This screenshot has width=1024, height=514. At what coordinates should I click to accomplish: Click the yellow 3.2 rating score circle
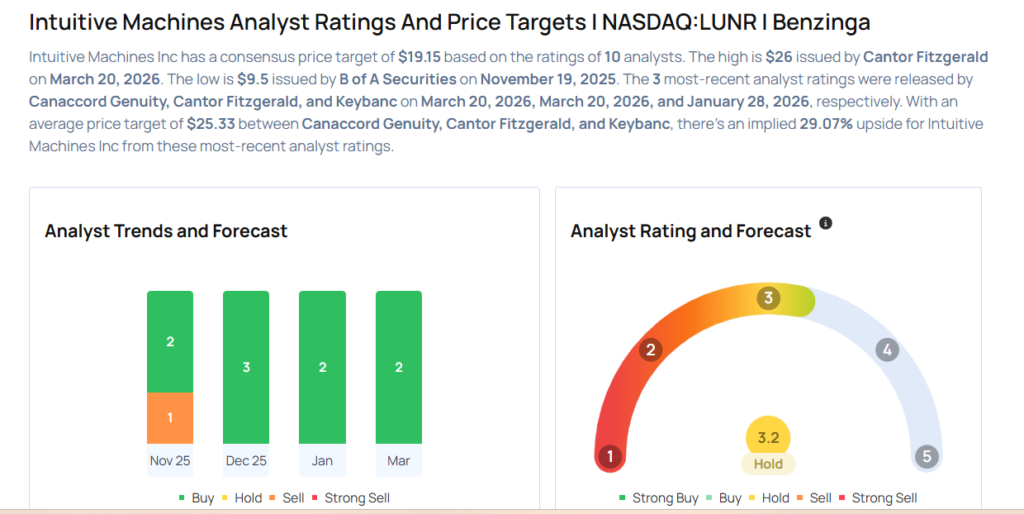768,437
